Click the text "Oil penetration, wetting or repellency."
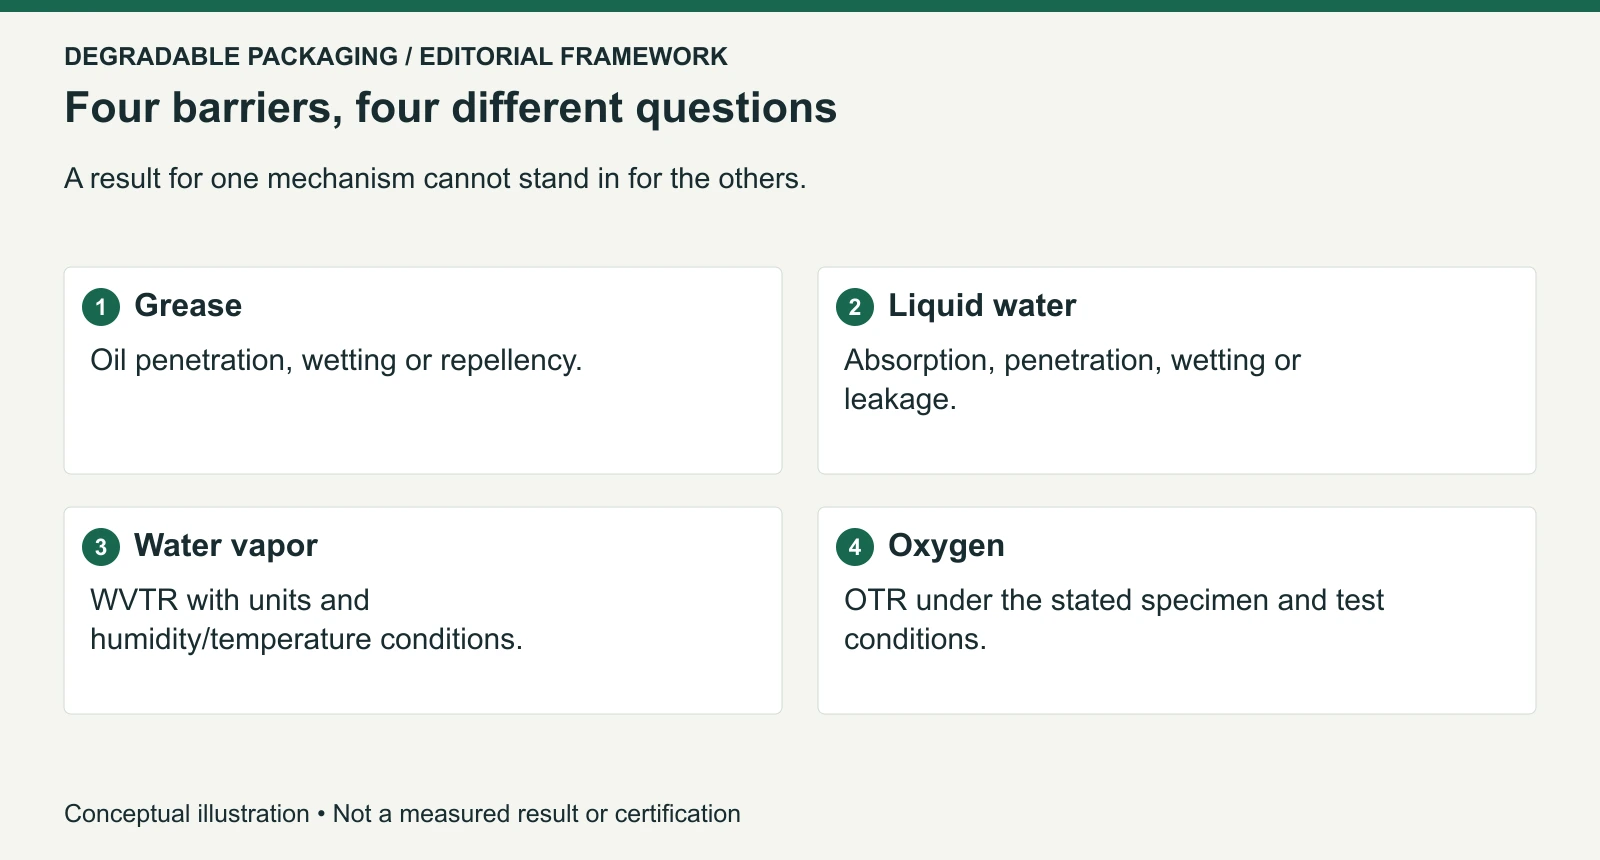The image size is (1600, 860). (x=336, y=360)
